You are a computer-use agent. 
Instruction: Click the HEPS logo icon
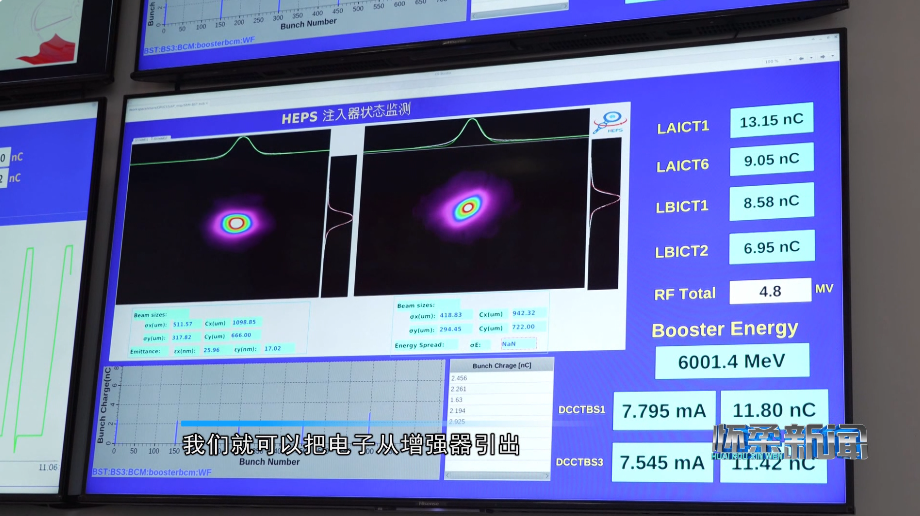tap(606, 123)
